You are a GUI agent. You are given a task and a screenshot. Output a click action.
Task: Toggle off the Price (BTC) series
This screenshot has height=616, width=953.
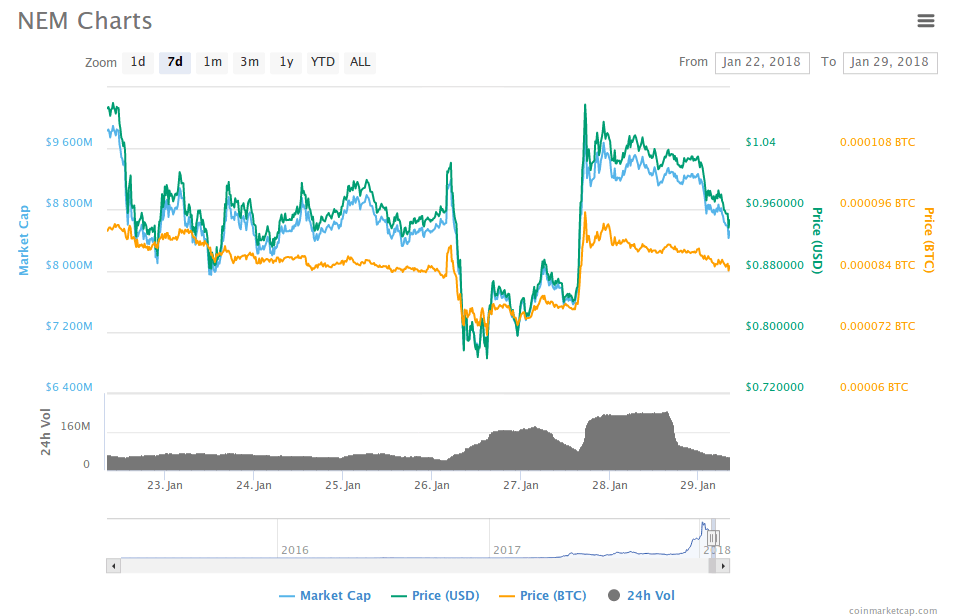click(542, 595)
